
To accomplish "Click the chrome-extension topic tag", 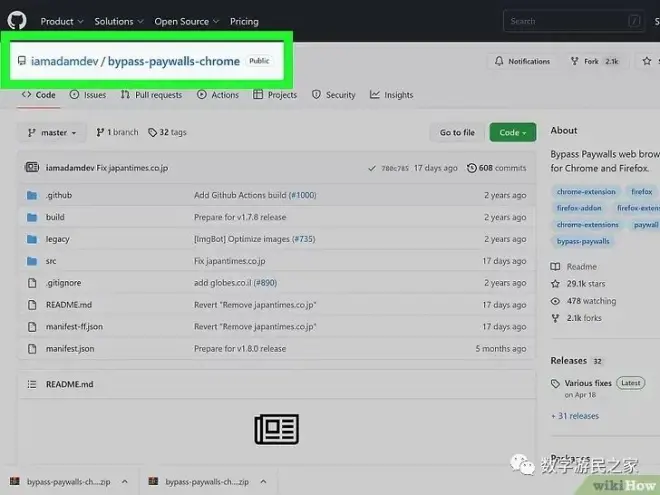I will (x=586, y=192).
